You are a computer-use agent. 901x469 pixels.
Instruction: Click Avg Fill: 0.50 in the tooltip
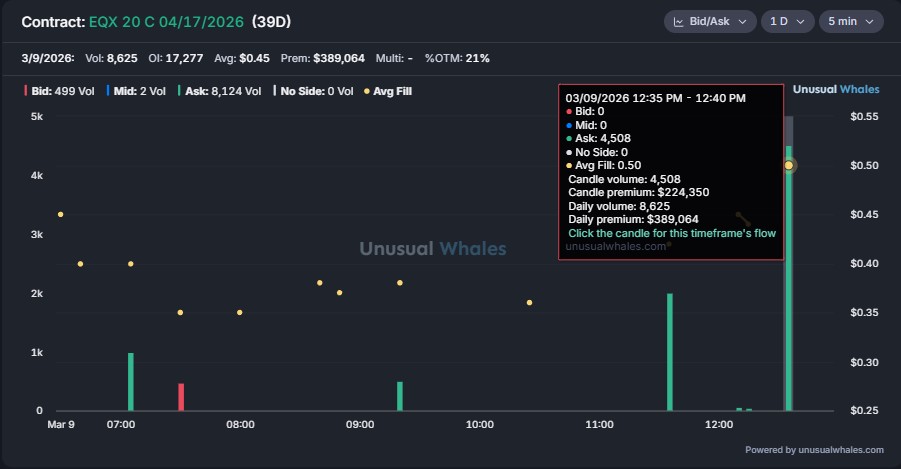603,166
